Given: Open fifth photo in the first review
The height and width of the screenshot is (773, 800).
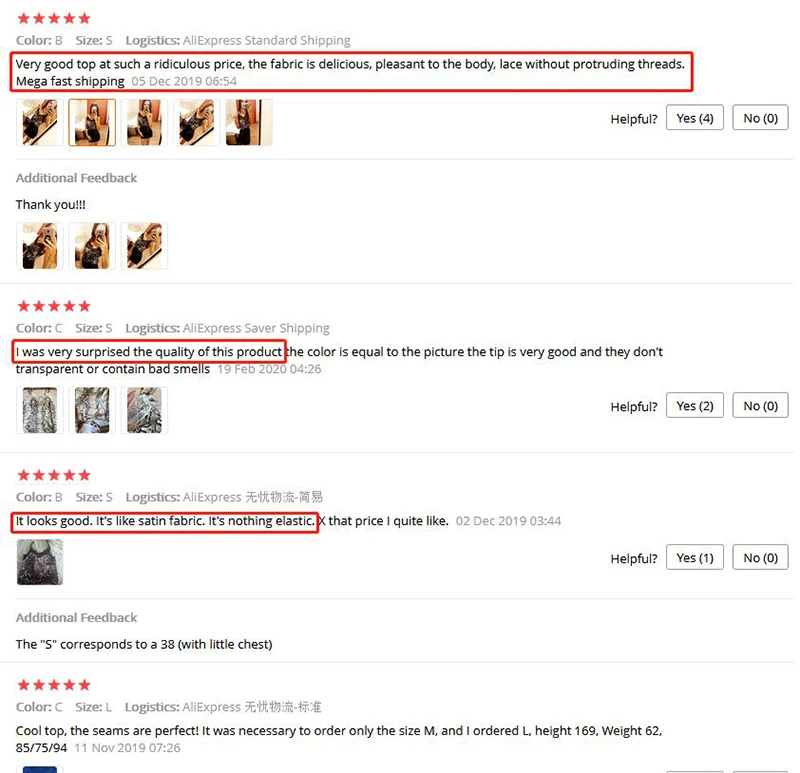Looking at the screenshot, I should pyautogui.click(x=249, y=122).
